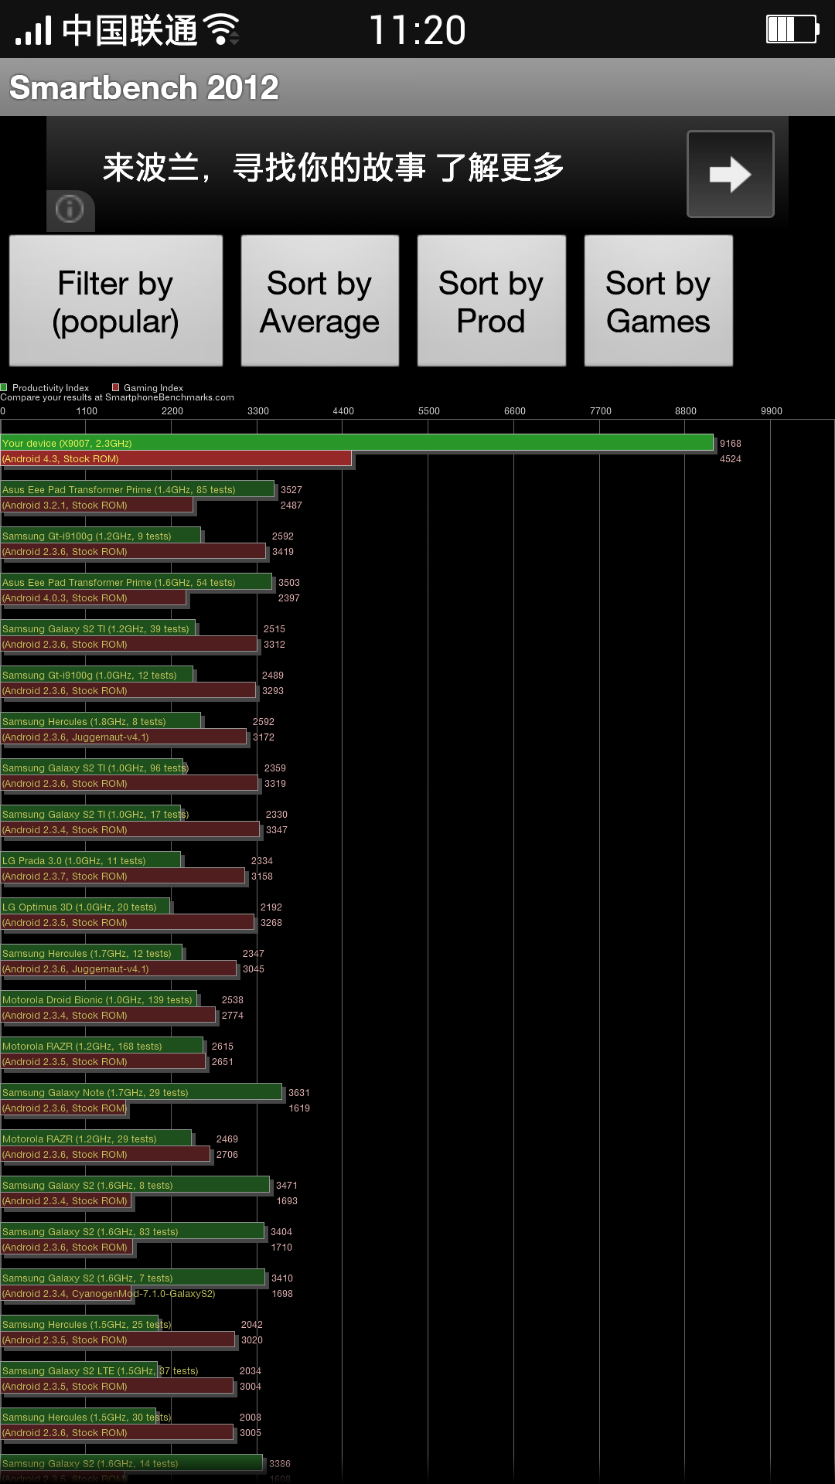
Task: Select Asus Eee Pad Transformer Prime 85 tests row
Action: (137, 490)
